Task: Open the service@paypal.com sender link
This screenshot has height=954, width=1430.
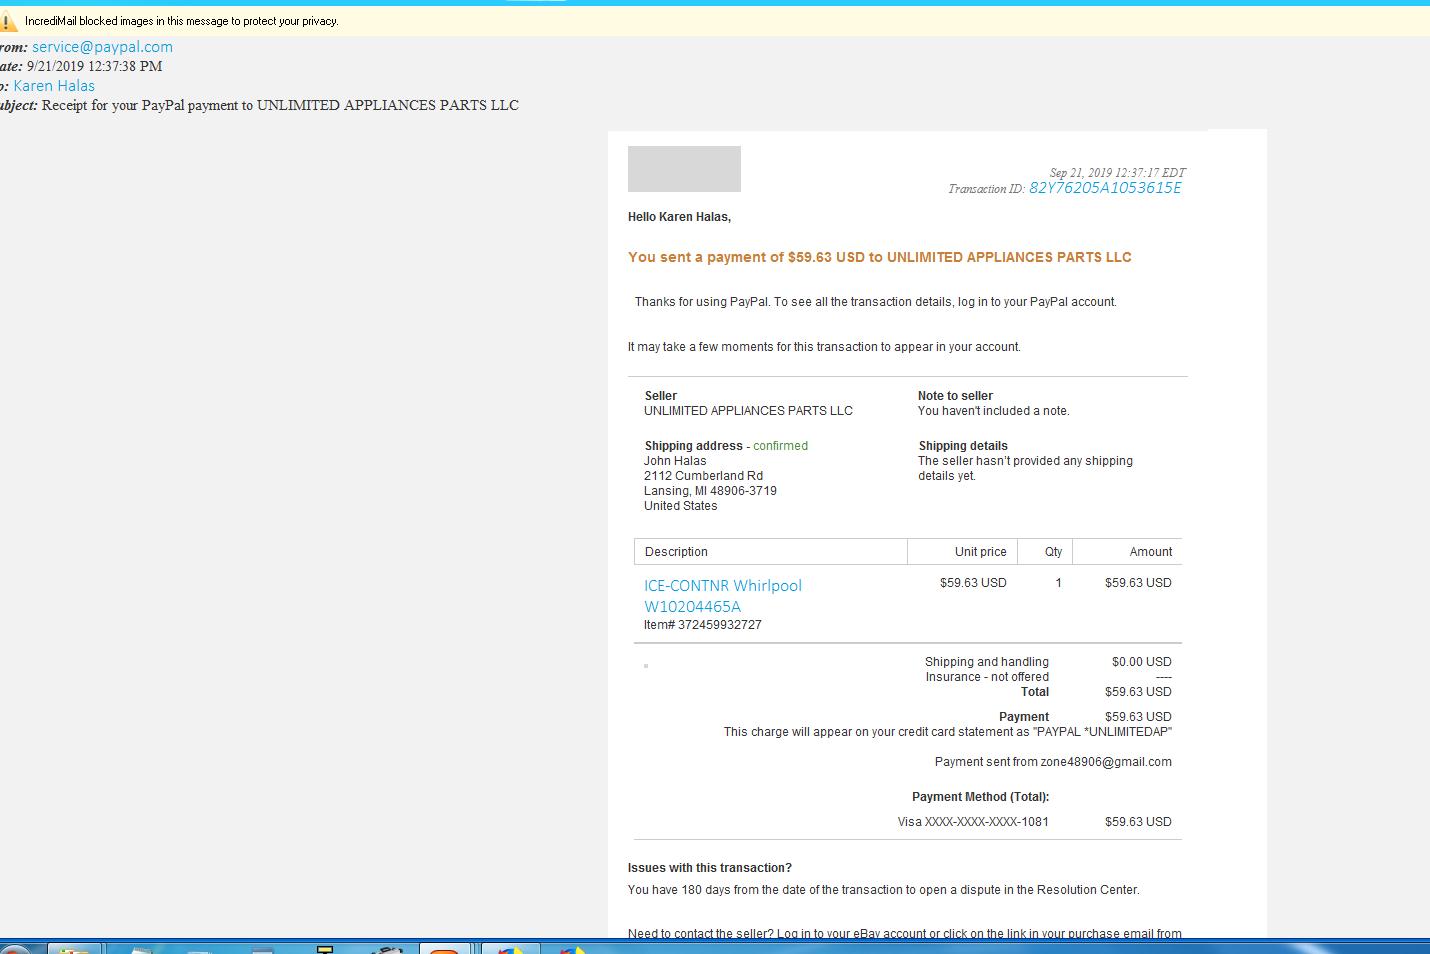Action: tap(101, 46)
